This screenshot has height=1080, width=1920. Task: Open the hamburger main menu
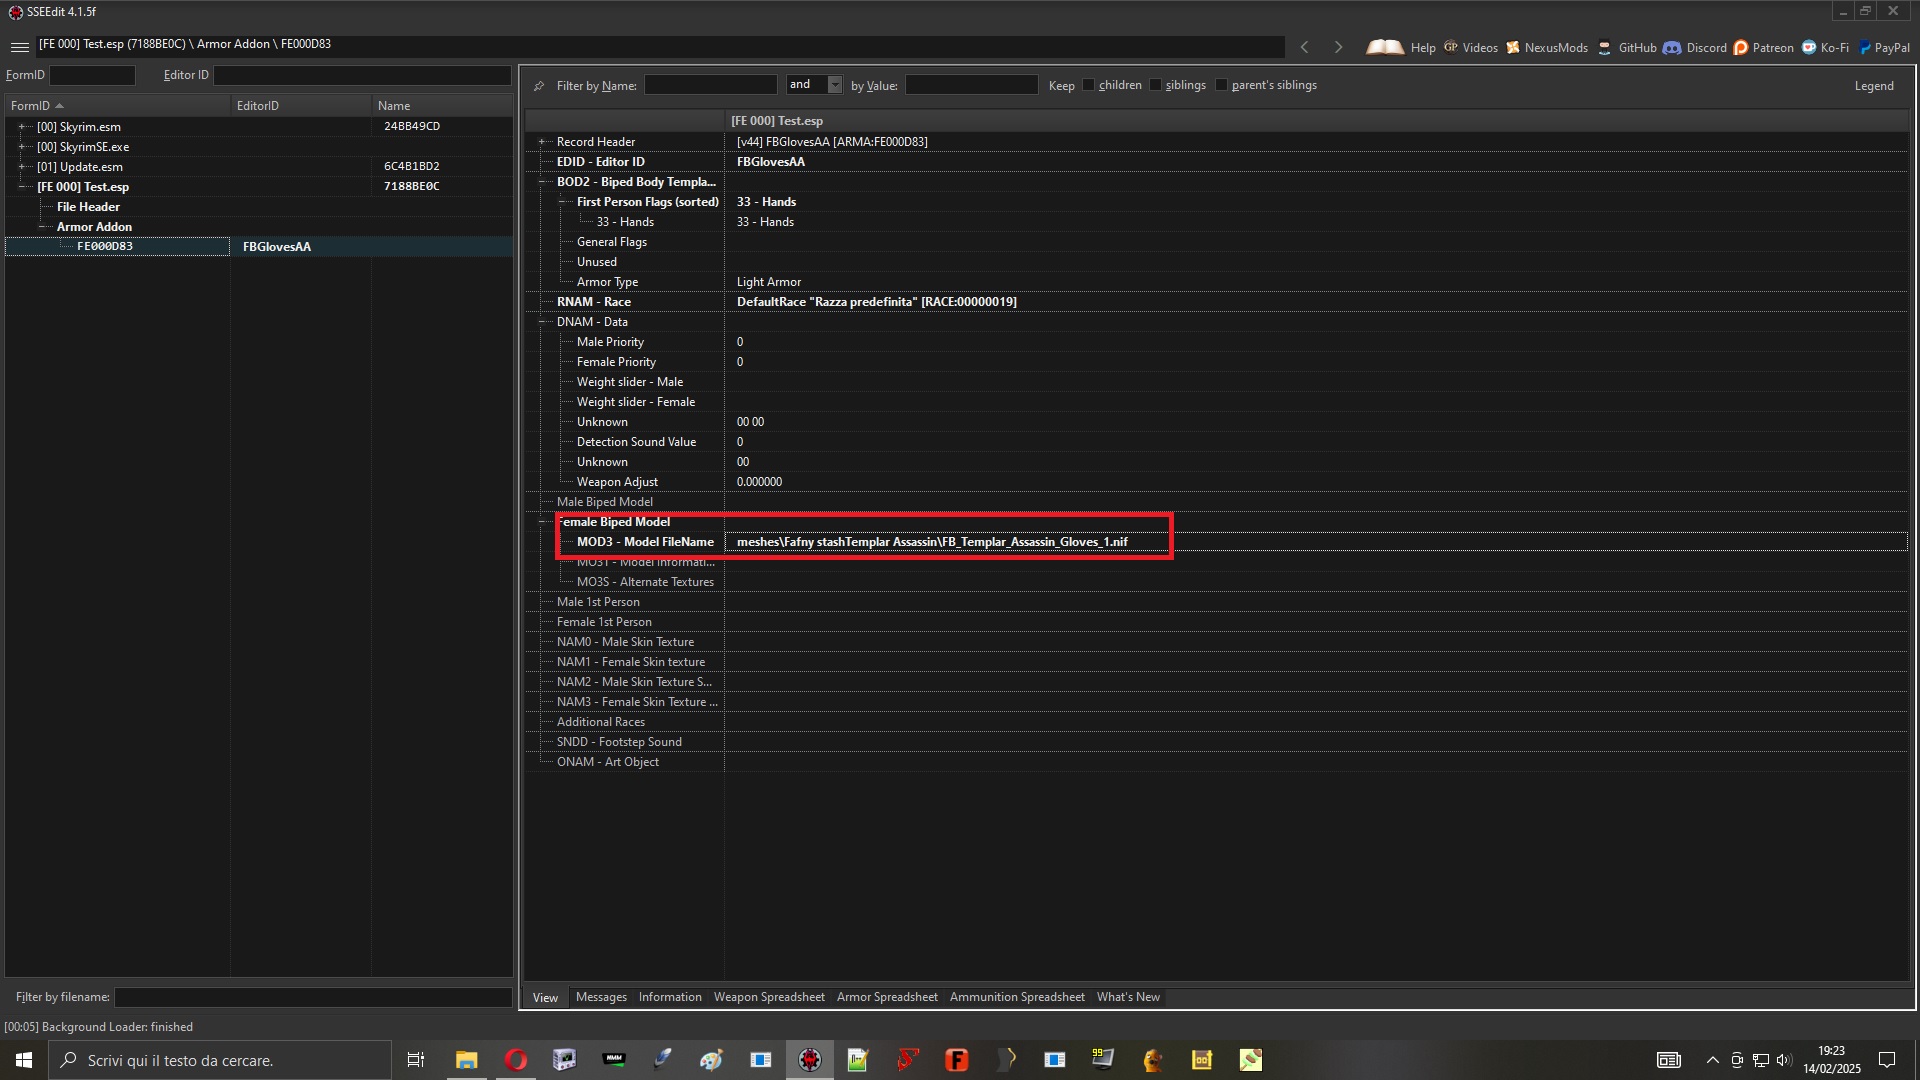(x=19, y=47)
